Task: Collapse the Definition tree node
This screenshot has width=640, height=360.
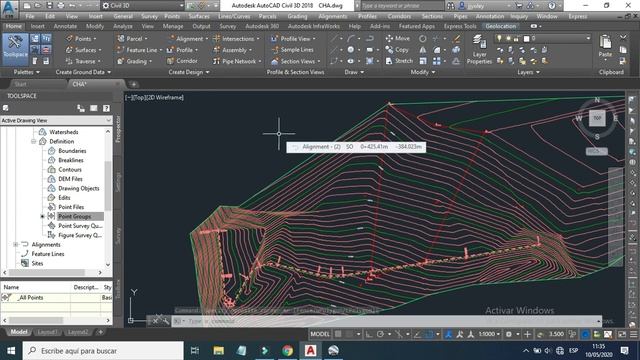Action: (33, 141)
